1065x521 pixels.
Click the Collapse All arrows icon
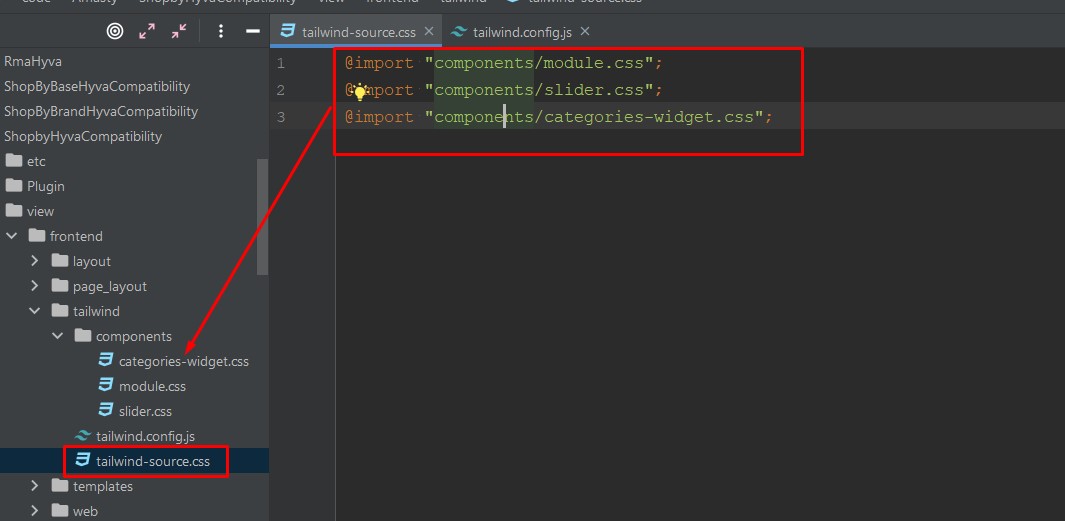[x=179, y=31]
